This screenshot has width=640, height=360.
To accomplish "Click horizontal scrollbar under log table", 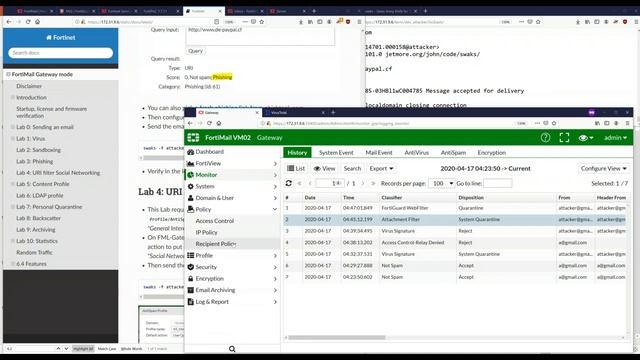I will [336, 338].
